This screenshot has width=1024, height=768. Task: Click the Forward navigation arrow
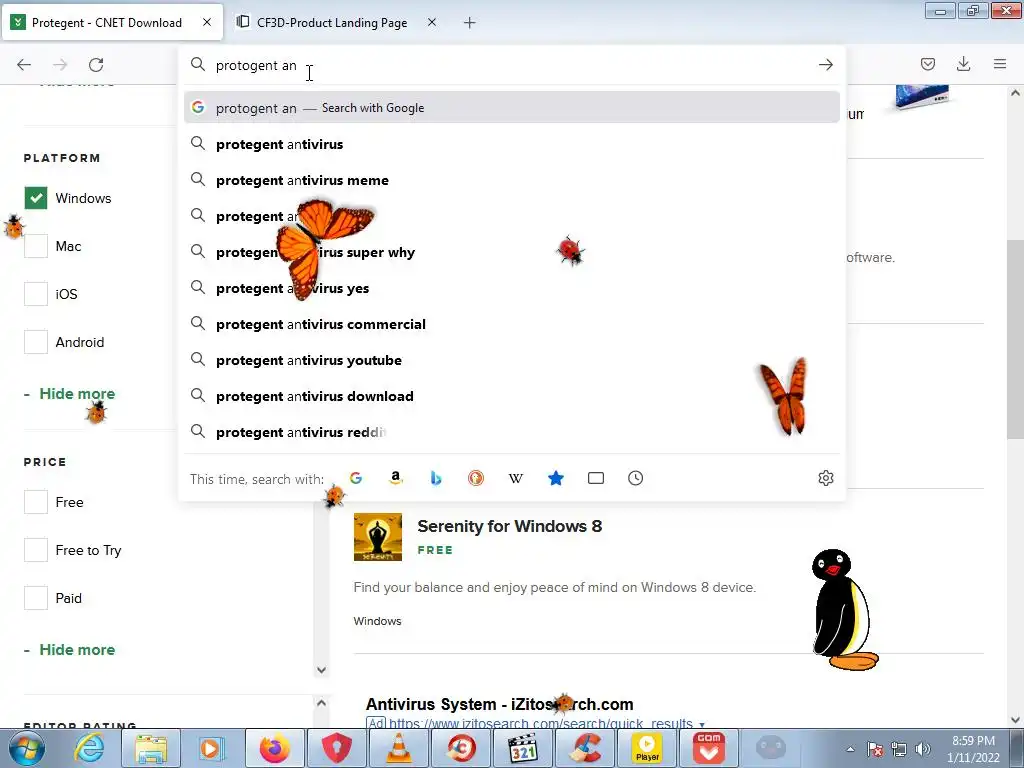pos(60,65)
